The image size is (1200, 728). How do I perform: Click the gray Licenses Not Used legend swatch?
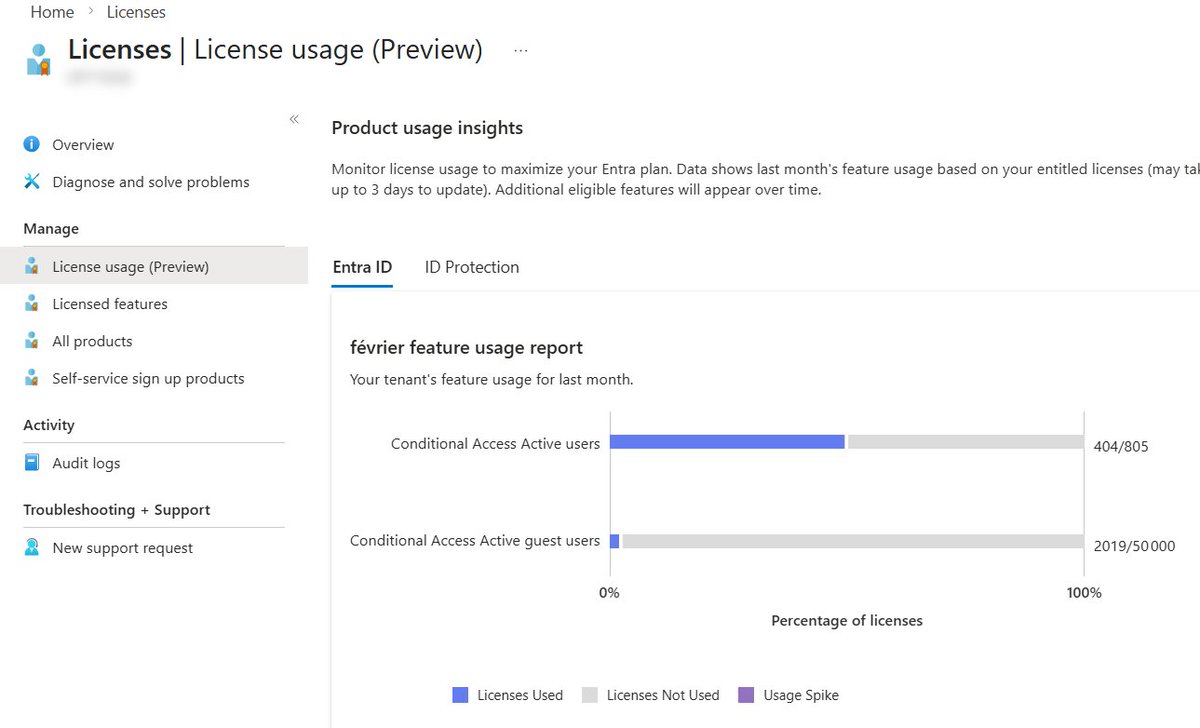[x=589, y=695]
